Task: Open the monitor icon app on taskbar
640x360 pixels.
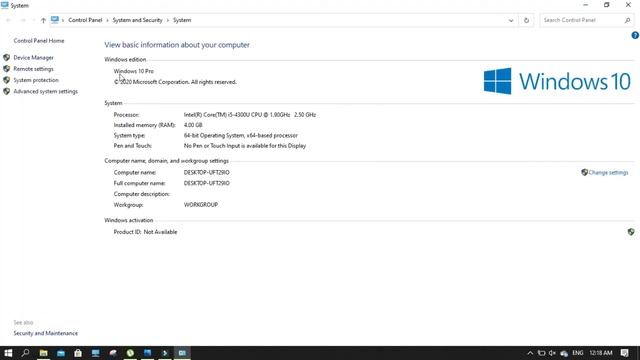Action: (96, 353)
